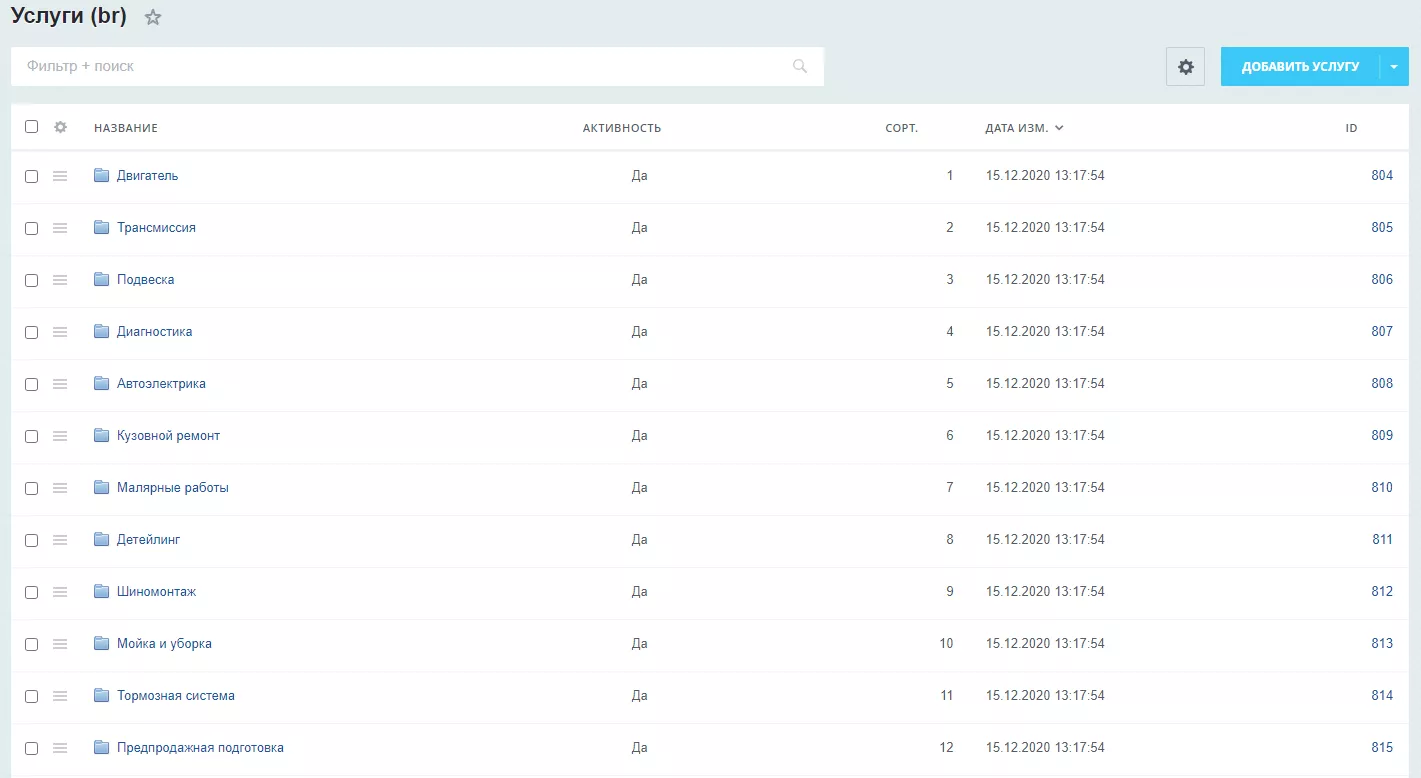
Task: Open row menu for Диагностика
Action: click(60, 332)
